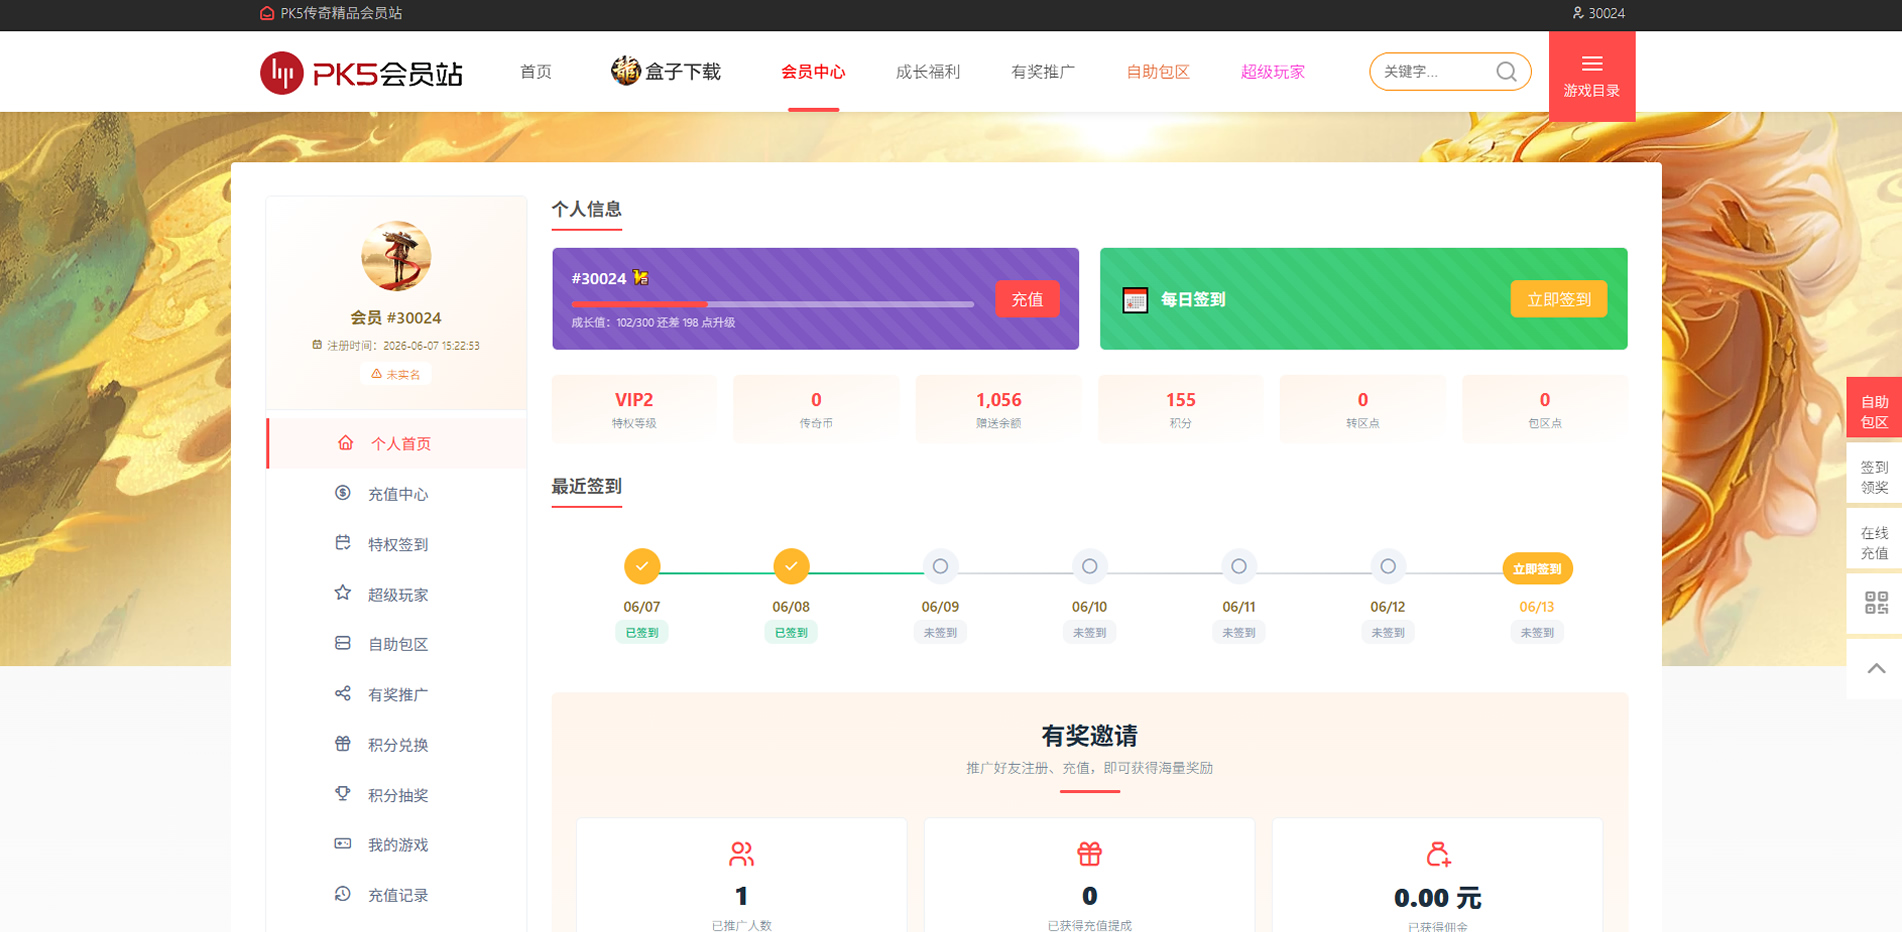The image size is (1902, 932).
Task: Click the 1,056 赠送余额 card
Action: pos(998,409)
